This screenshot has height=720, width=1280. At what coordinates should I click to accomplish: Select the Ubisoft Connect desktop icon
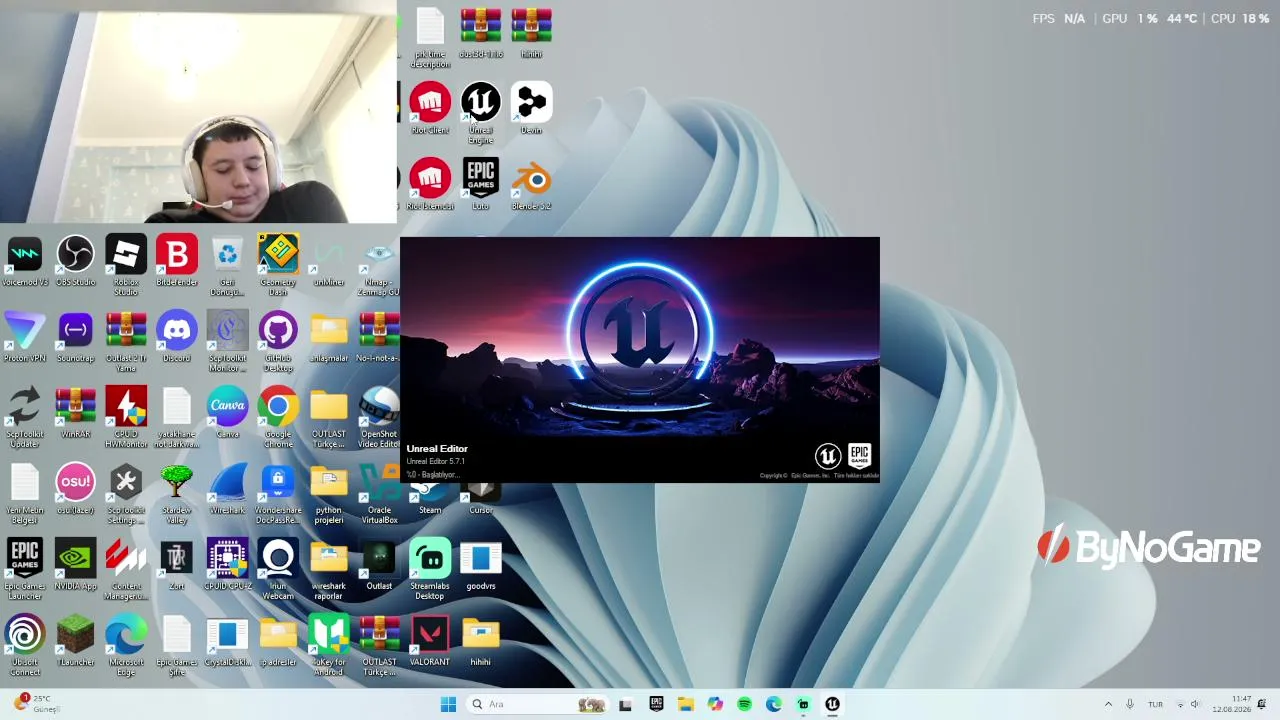click(25, 646)
